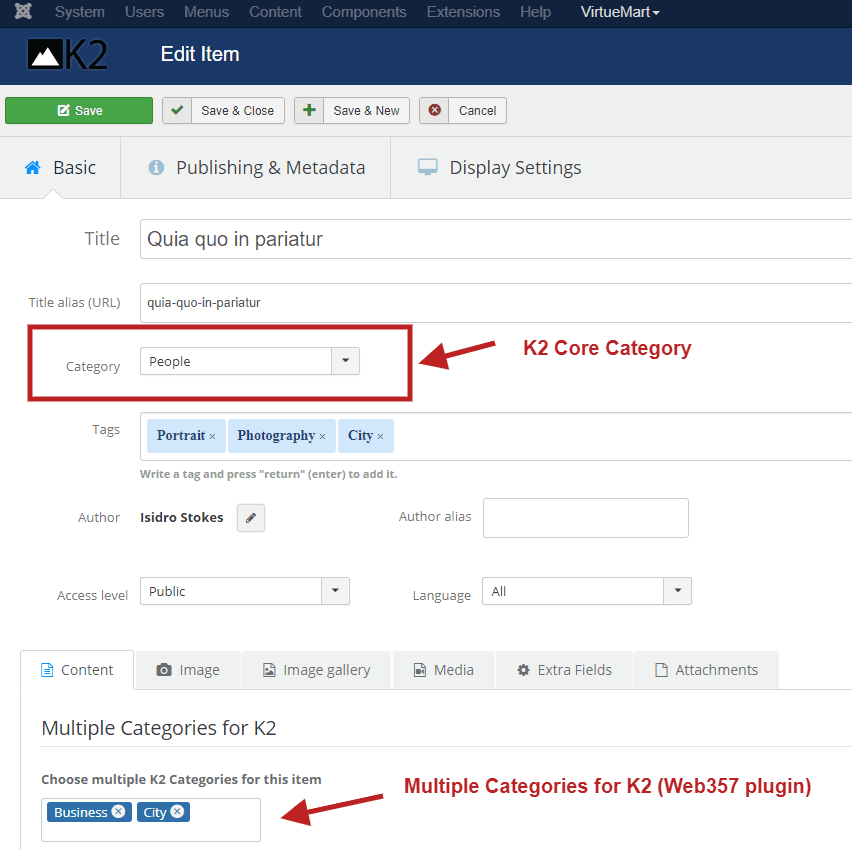This screenshot has height=850, width=852.
Task: Click the Title input field
Action: [496, 239]
